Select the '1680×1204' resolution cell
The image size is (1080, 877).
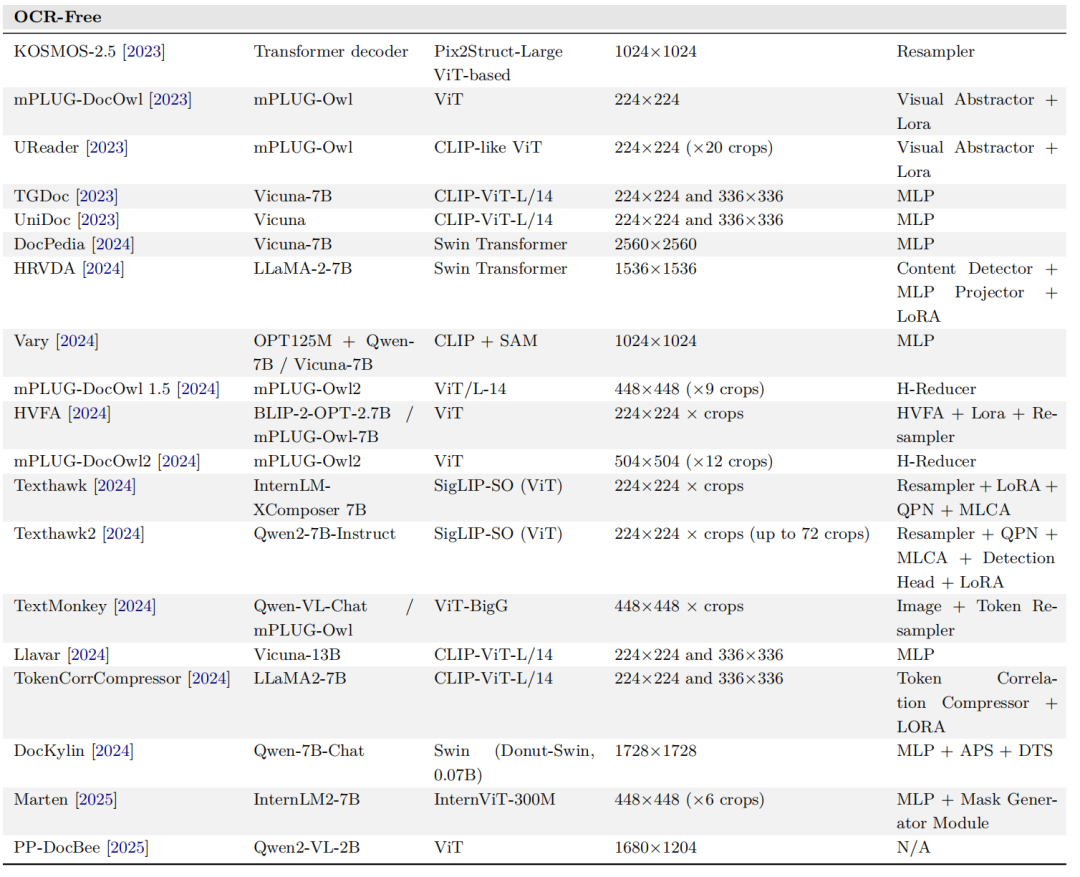[656, 847]
